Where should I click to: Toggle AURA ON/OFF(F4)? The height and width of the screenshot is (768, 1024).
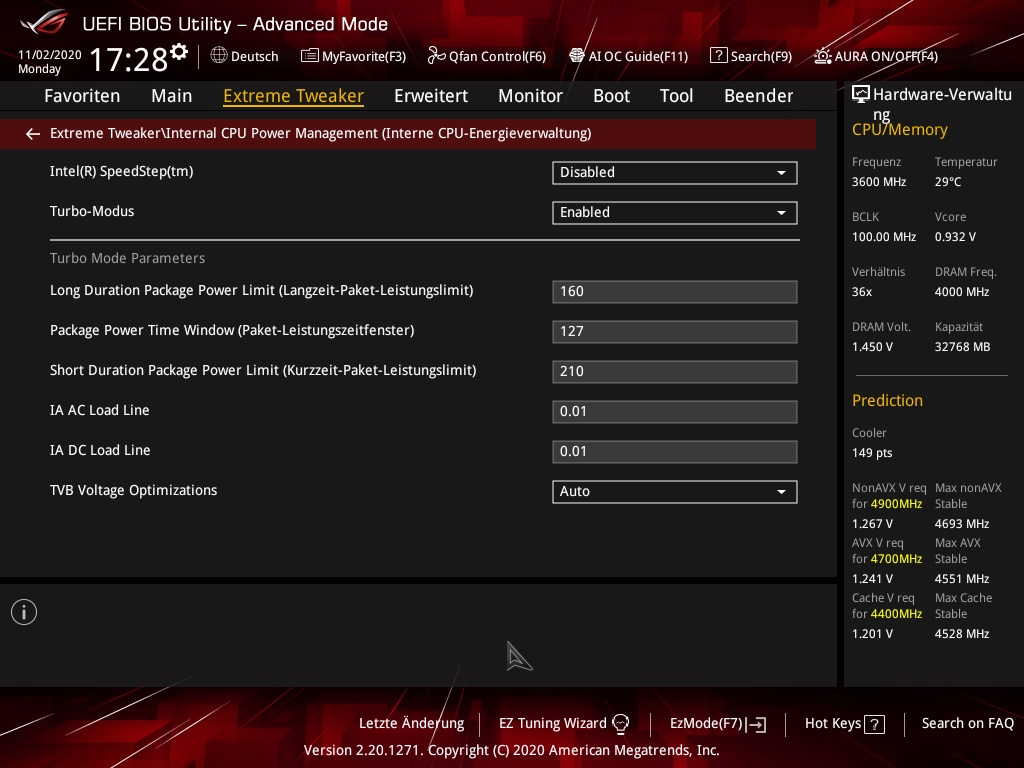pyautogui.click(x=876, y=56)
